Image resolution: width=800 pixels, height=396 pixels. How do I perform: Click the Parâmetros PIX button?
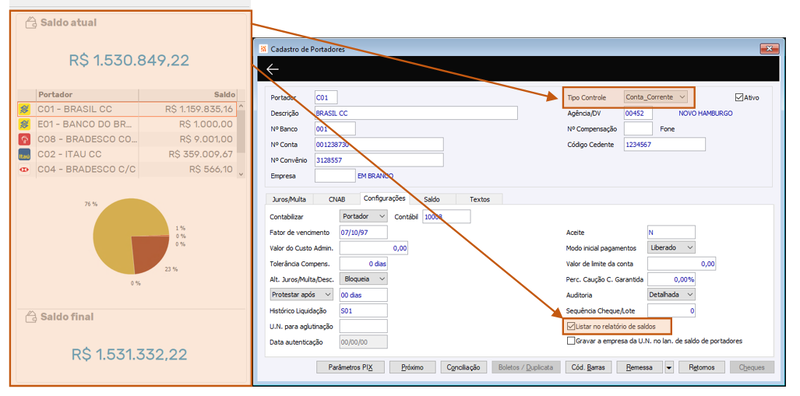click(351, 367)
